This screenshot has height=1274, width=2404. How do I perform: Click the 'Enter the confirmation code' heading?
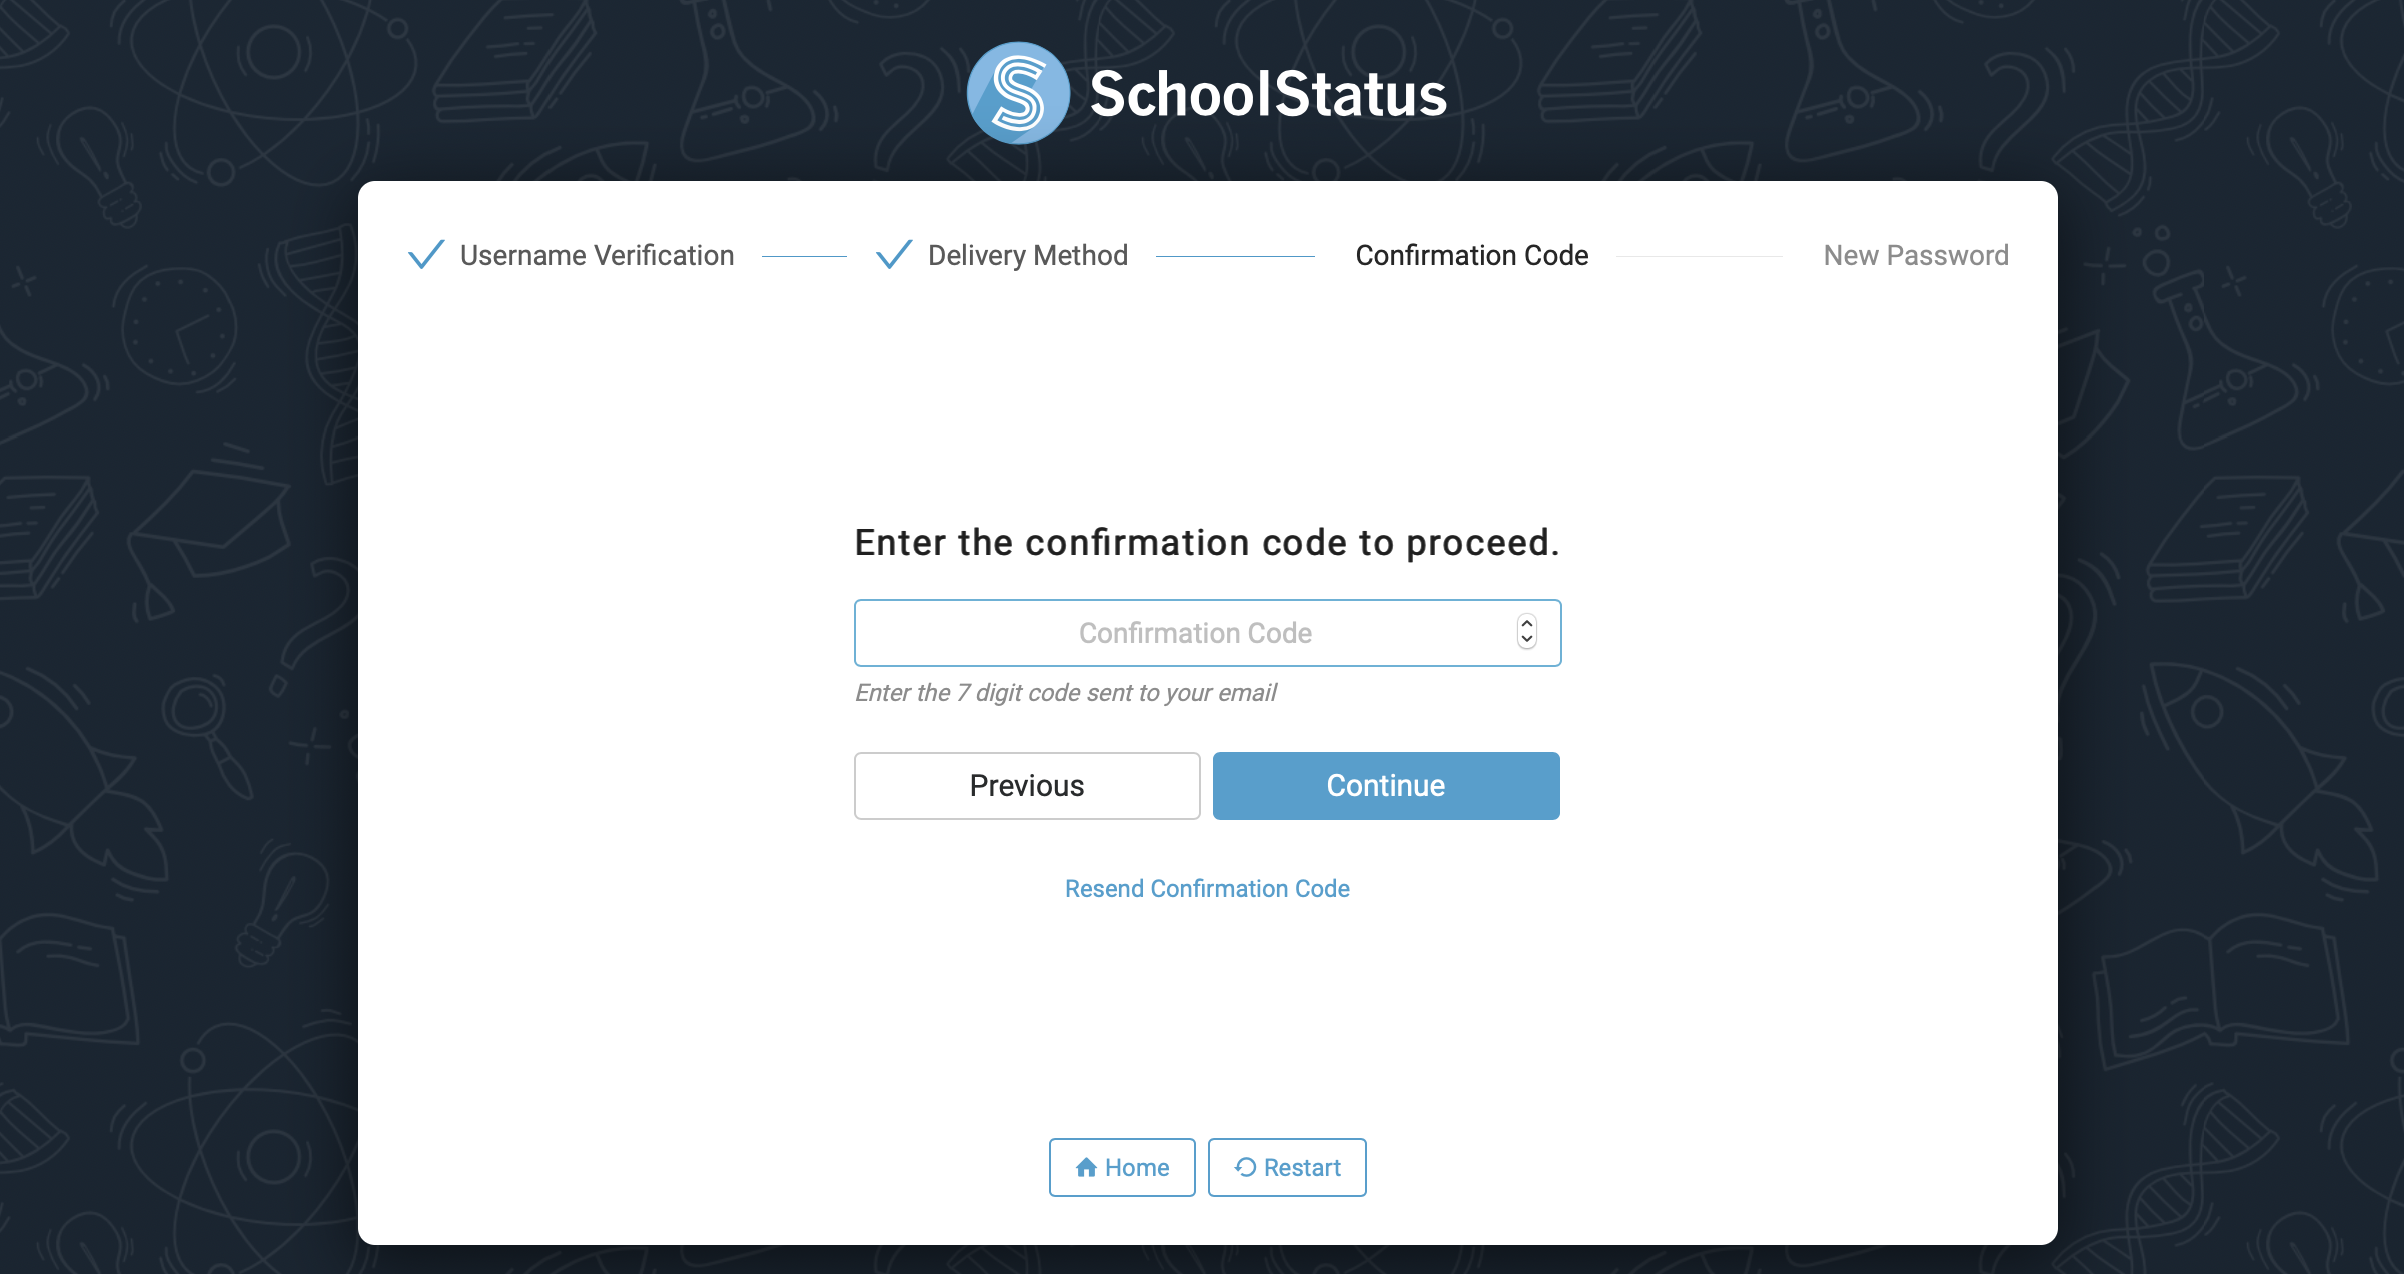(1207, 543)
